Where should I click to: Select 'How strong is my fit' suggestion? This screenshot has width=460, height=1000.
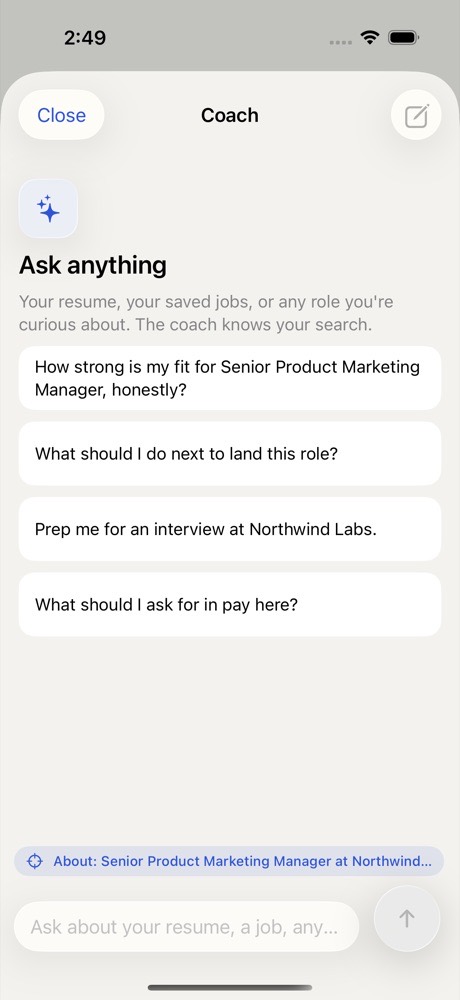[230, 378]
